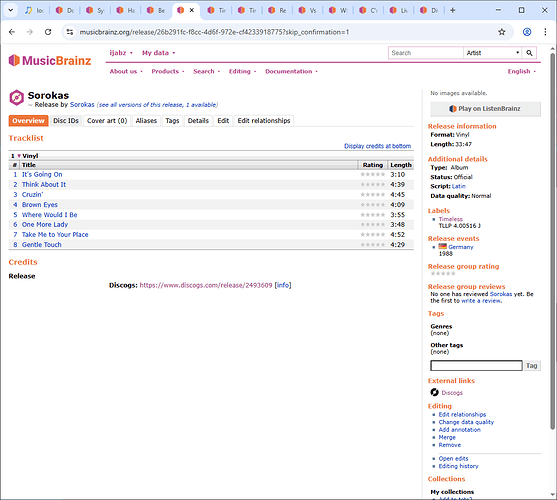Viewport: 557px width, 500px height.
Task: Collapse the Vinyl medium tracklist
Action: click(19, 156)
